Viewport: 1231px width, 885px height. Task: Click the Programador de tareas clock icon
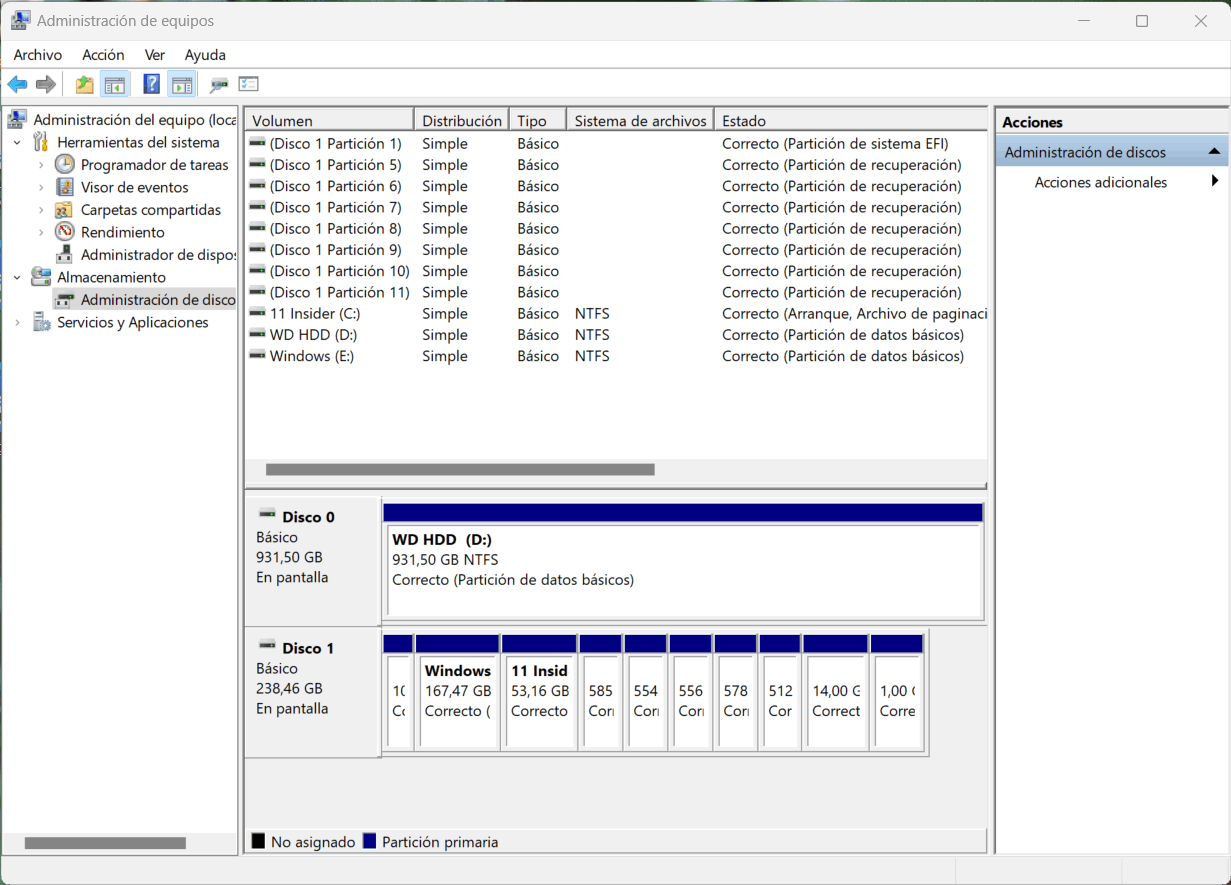[62, 164]
